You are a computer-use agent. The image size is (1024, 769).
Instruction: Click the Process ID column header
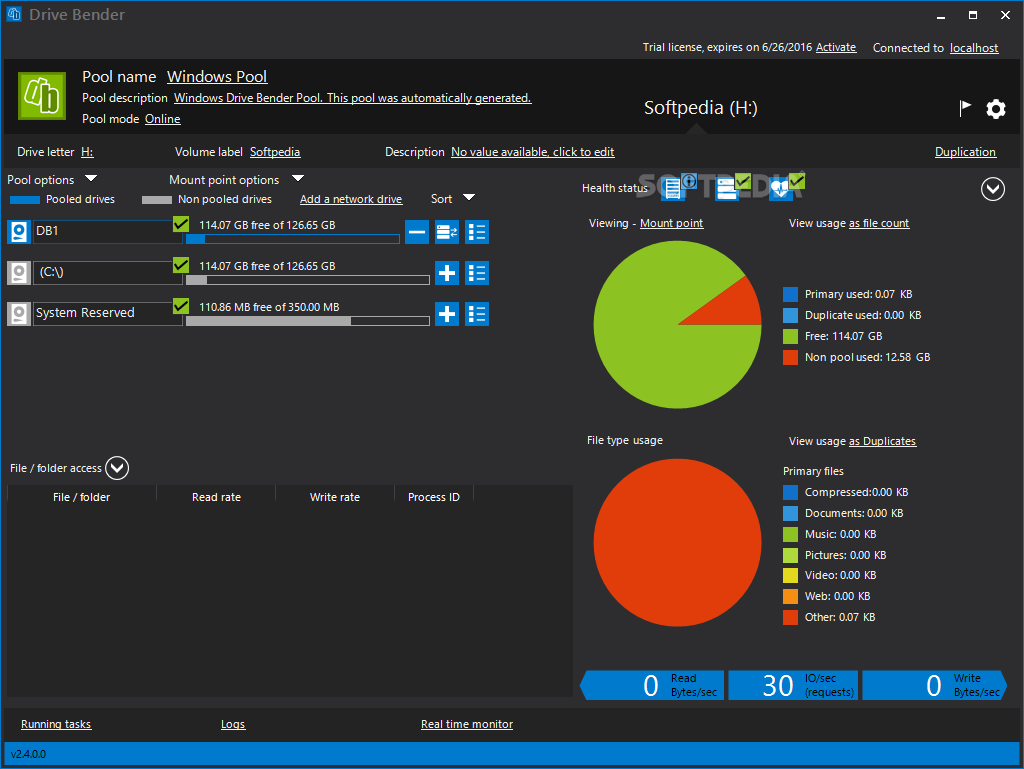(434, 497)
